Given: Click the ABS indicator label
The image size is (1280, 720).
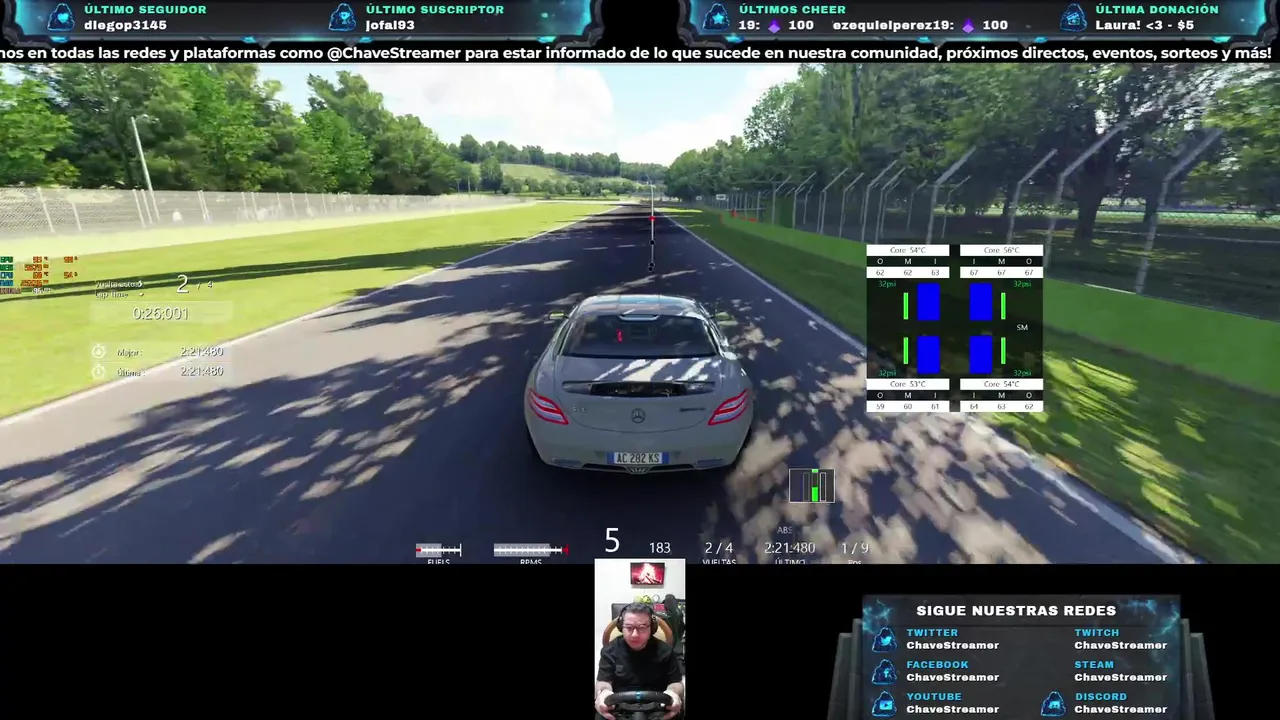Looking at the screenshot, I should tap(785, 530).
